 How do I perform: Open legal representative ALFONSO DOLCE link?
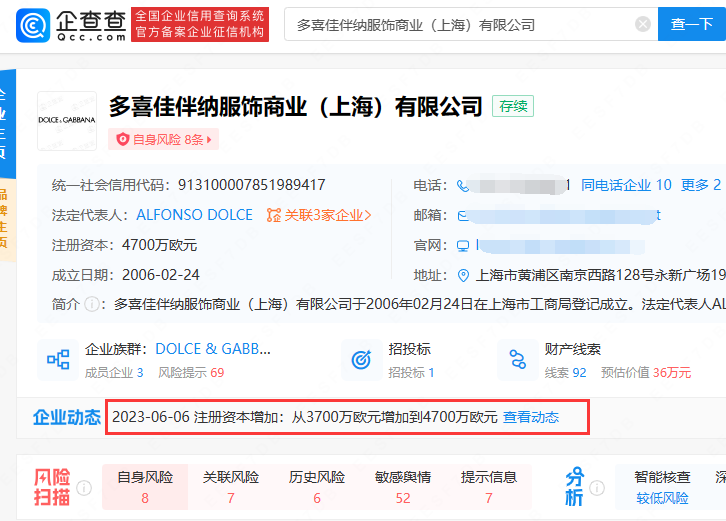[194, 215]
